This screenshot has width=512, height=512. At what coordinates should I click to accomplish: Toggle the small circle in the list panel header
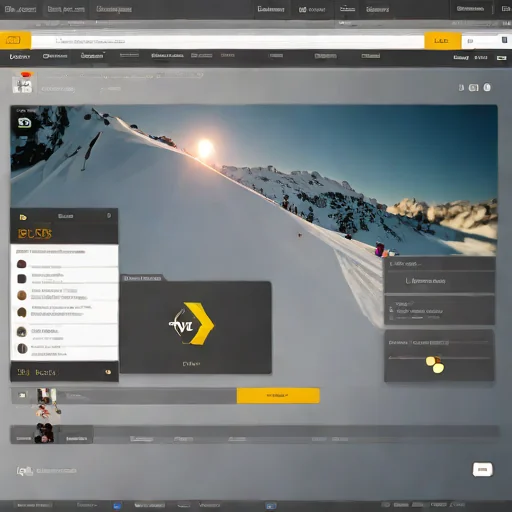[109, 216]
